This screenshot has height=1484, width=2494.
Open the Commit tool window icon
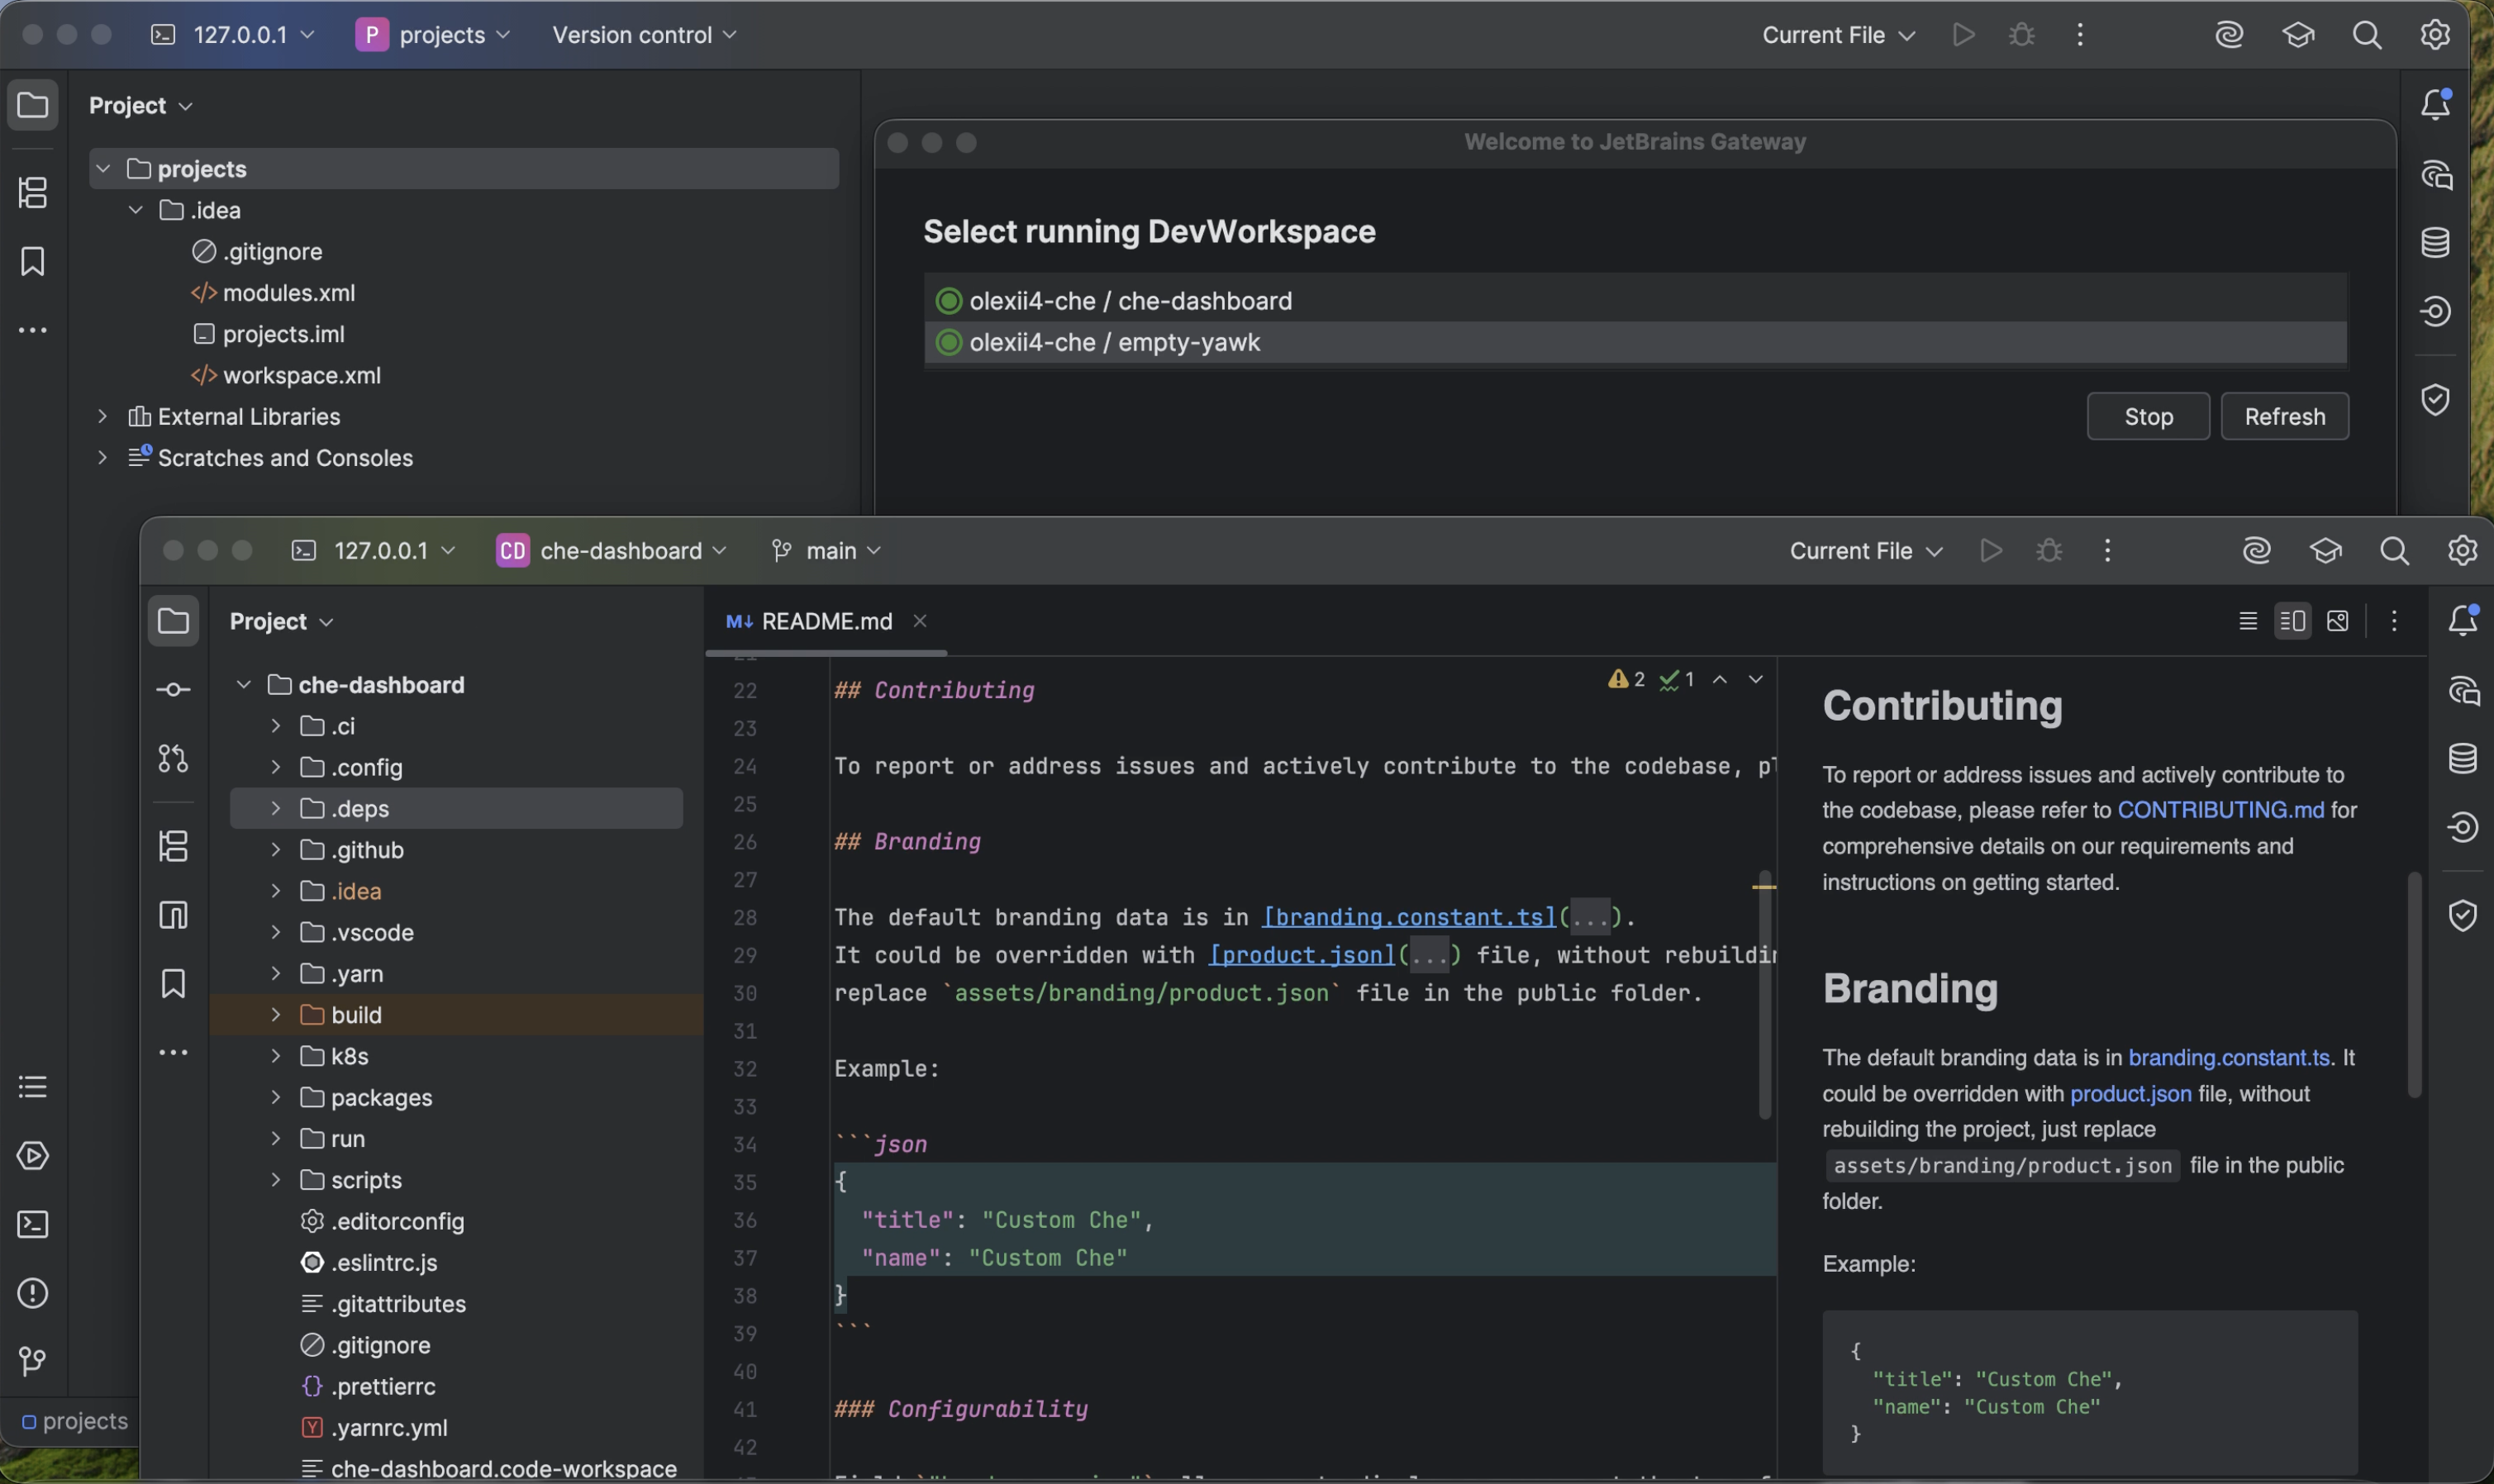(173, 690)
